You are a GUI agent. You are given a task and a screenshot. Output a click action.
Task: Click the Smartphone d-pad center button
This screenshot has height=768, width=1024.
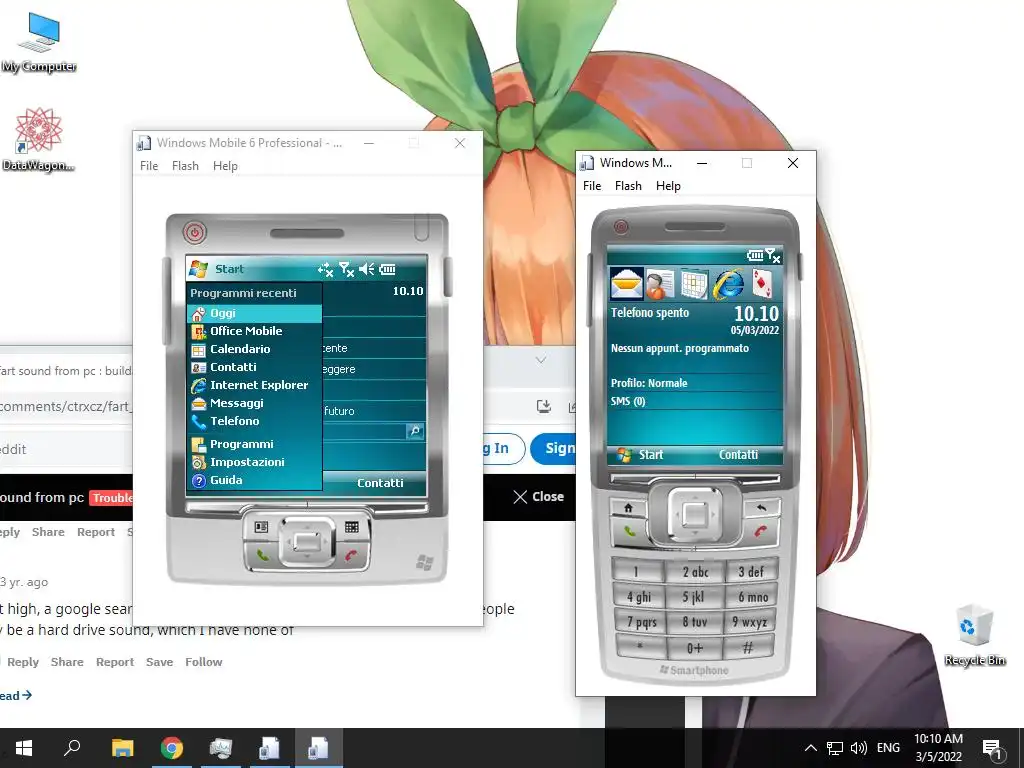pos(695,515)
